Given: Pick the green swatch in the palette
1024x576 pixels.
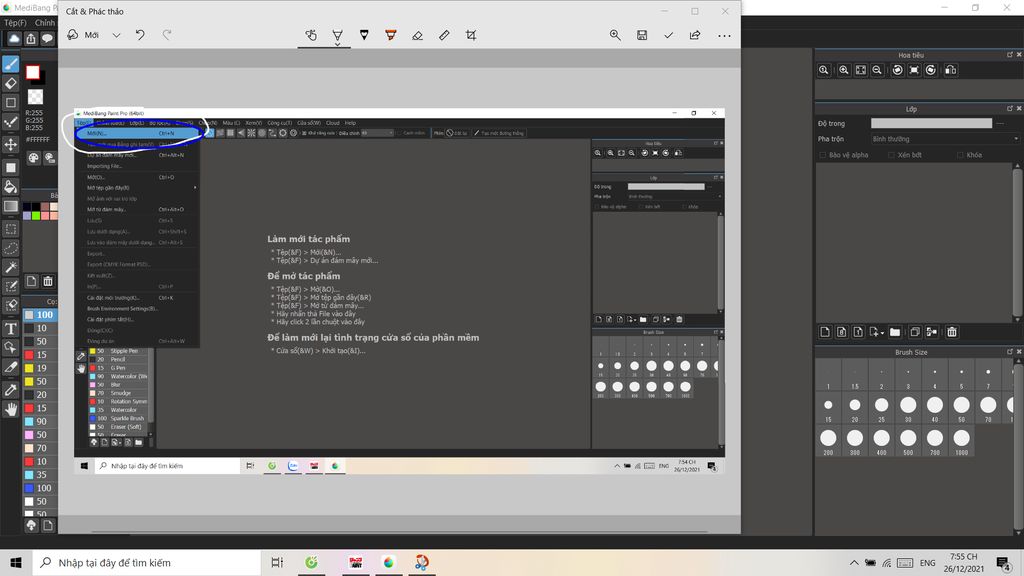Looking at the screenshot, I should click(36, 216).
